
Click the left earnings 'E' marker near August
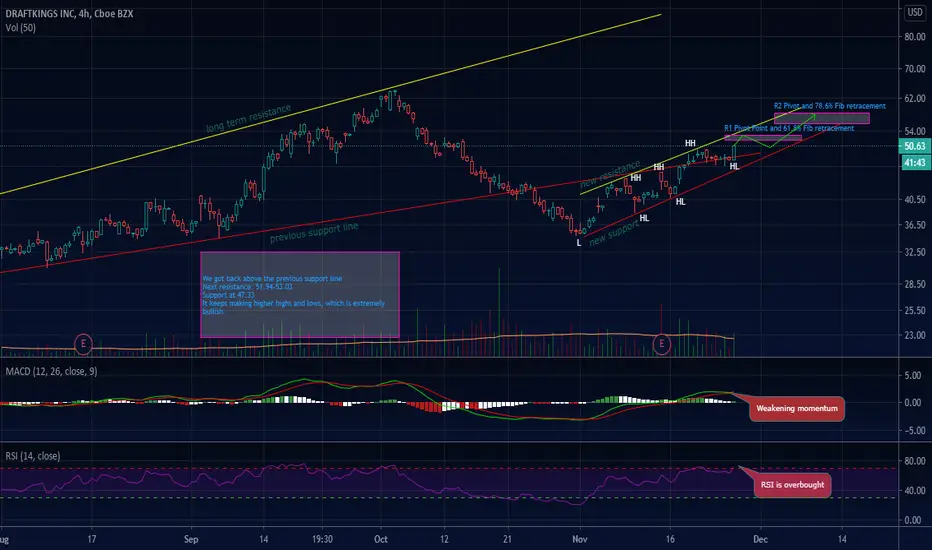click(83, 344)
